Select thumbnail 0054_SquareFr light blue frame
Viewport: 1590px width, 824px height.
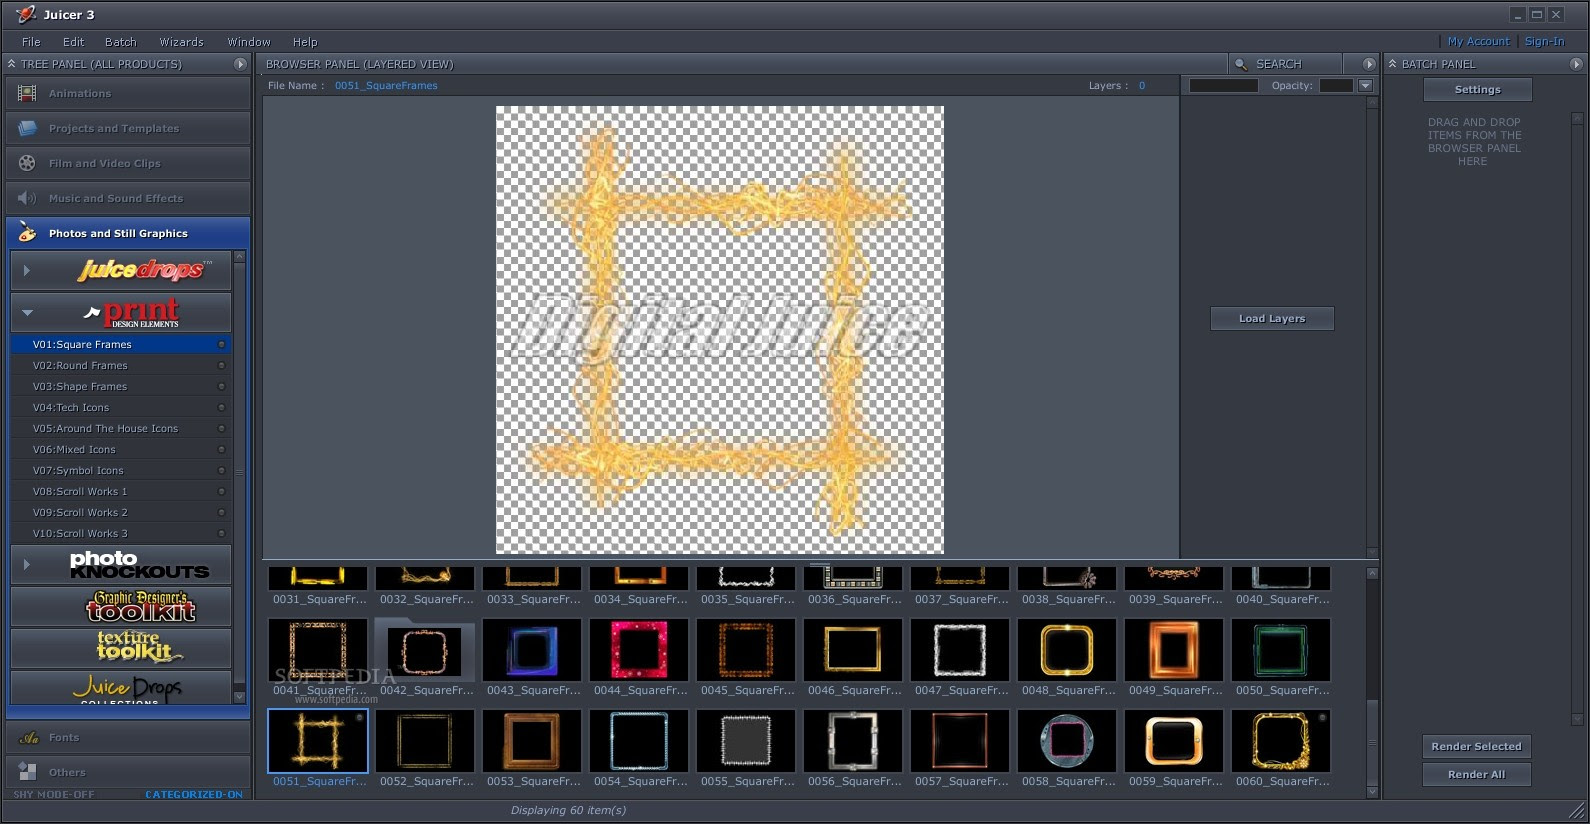pos(638,741)
